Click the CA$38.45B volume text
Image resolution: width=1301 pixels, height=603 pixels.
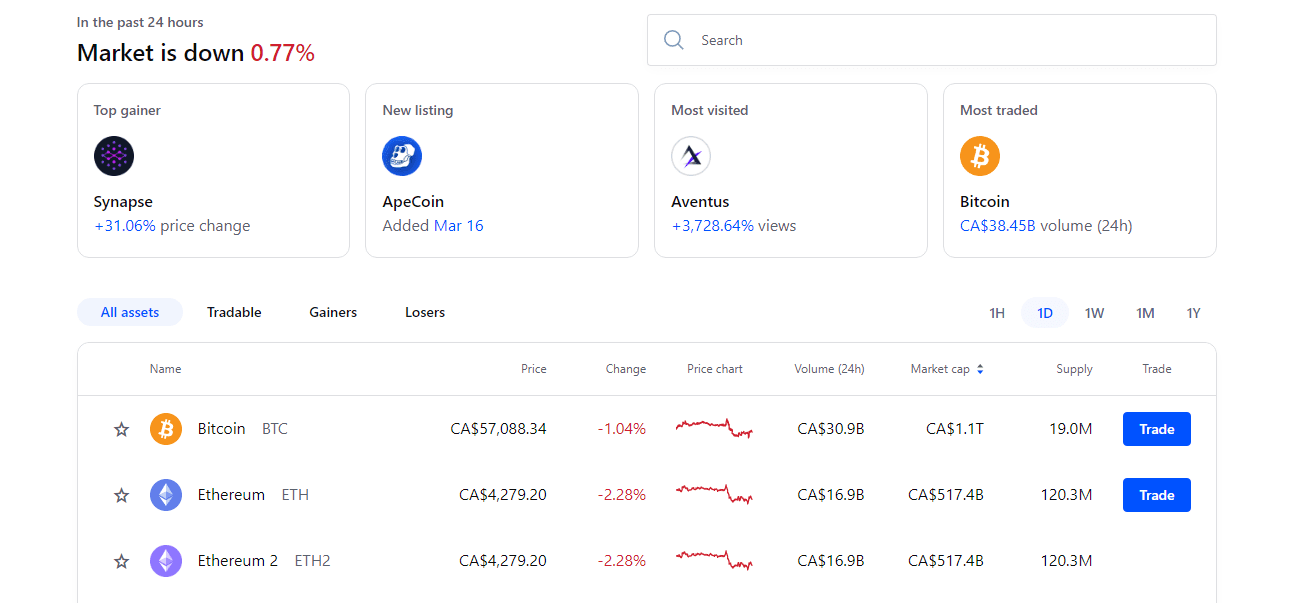tap(1046, 226)
